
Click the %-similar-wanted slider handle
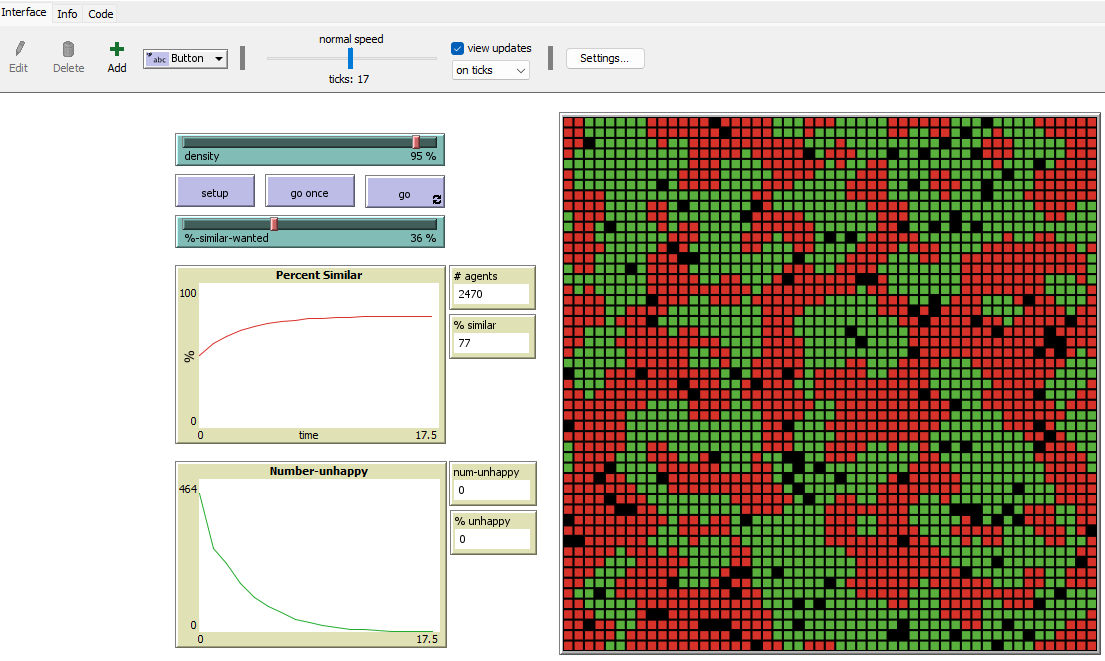[x=274, y=224]
